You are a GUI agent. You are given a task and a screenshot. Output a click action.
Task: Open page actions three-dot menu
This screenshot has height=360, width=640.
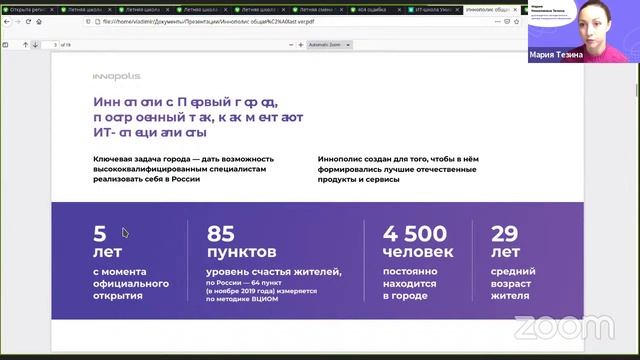497,22
